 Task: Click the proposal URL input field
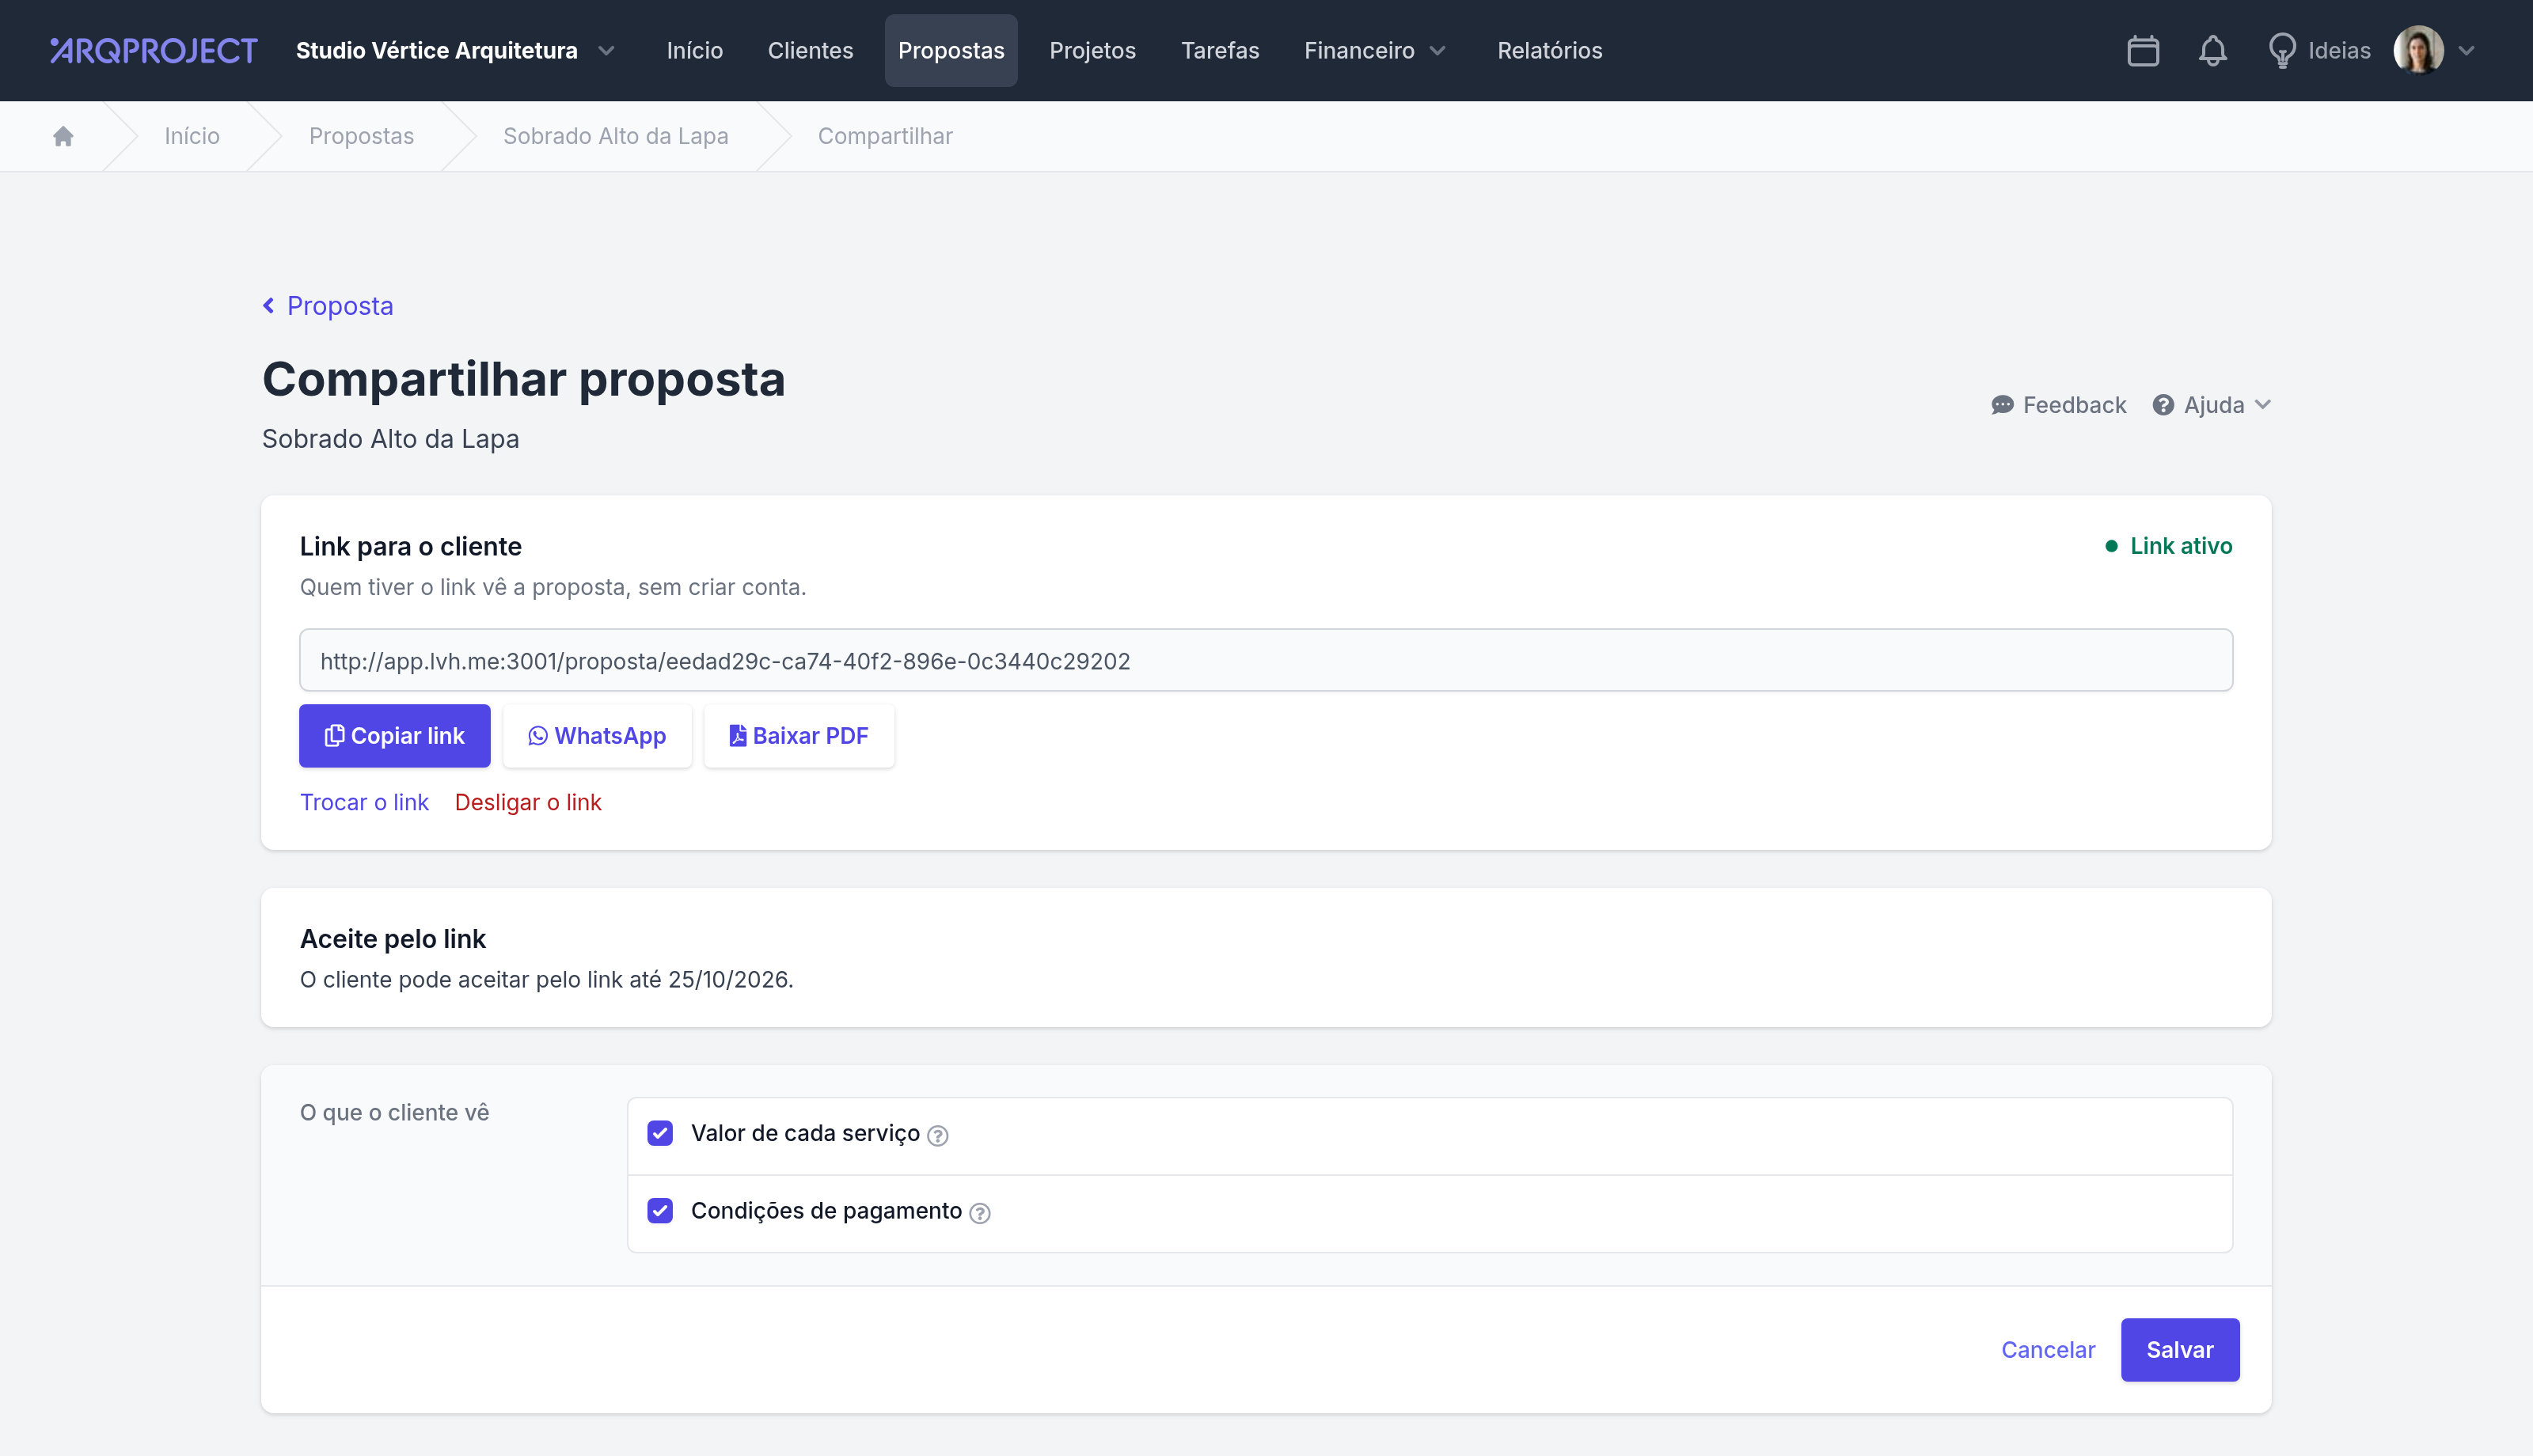click(1266, 660)
